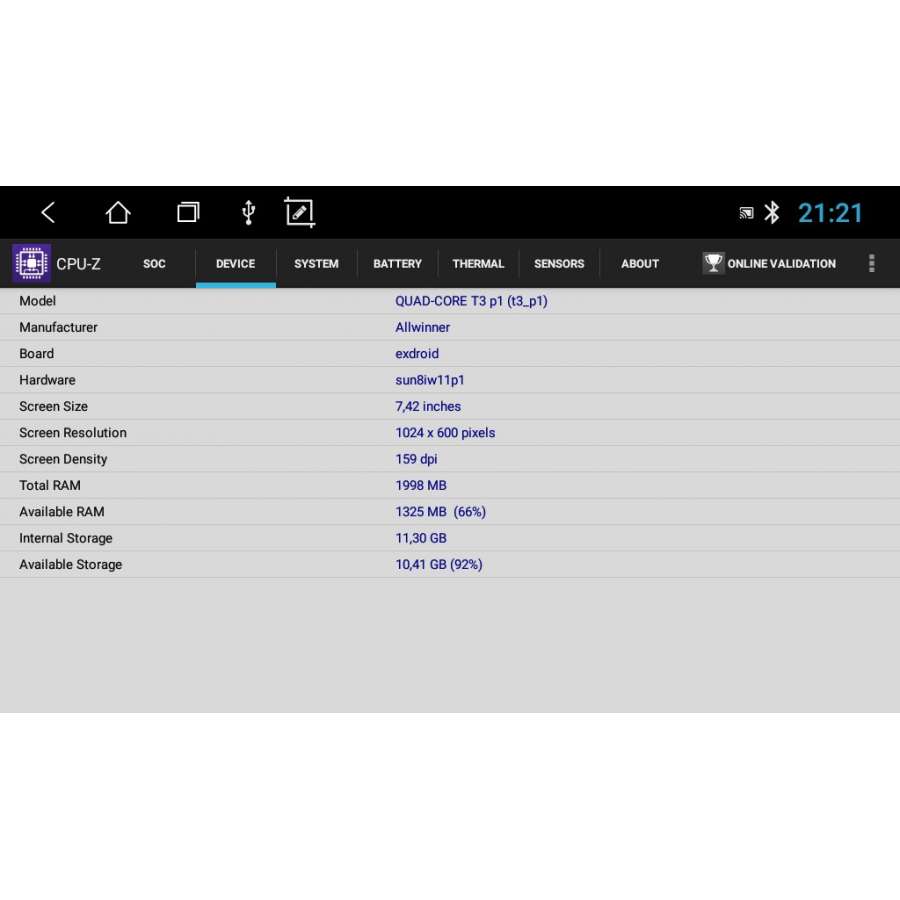Tap the 21:21 clock
900x900 pixels.
coord(830,213)
